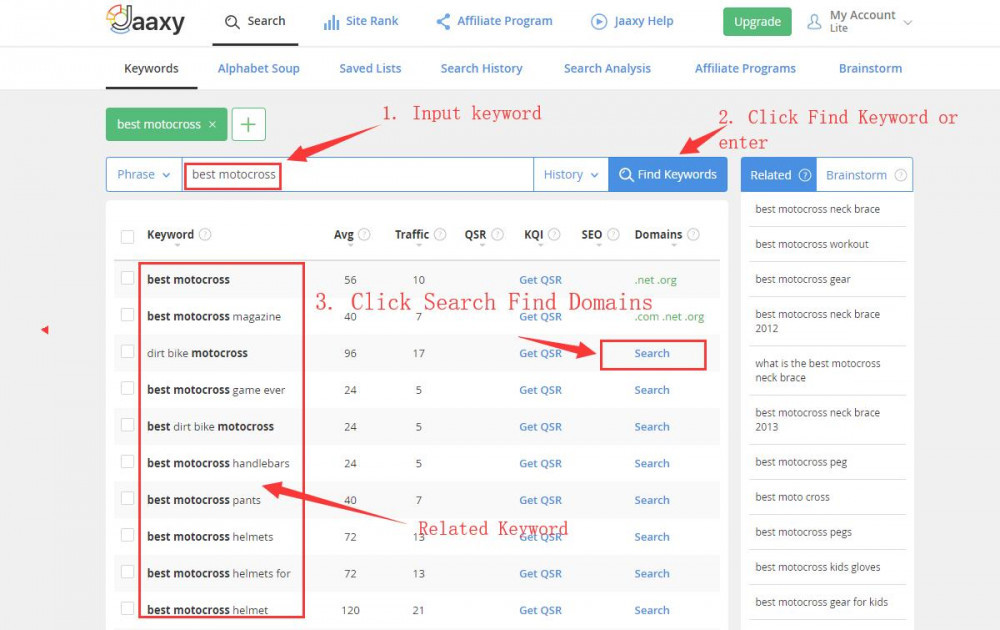Select related keyword best motocross gear
The image size is (1000, 630).
(x=803, y=279)
